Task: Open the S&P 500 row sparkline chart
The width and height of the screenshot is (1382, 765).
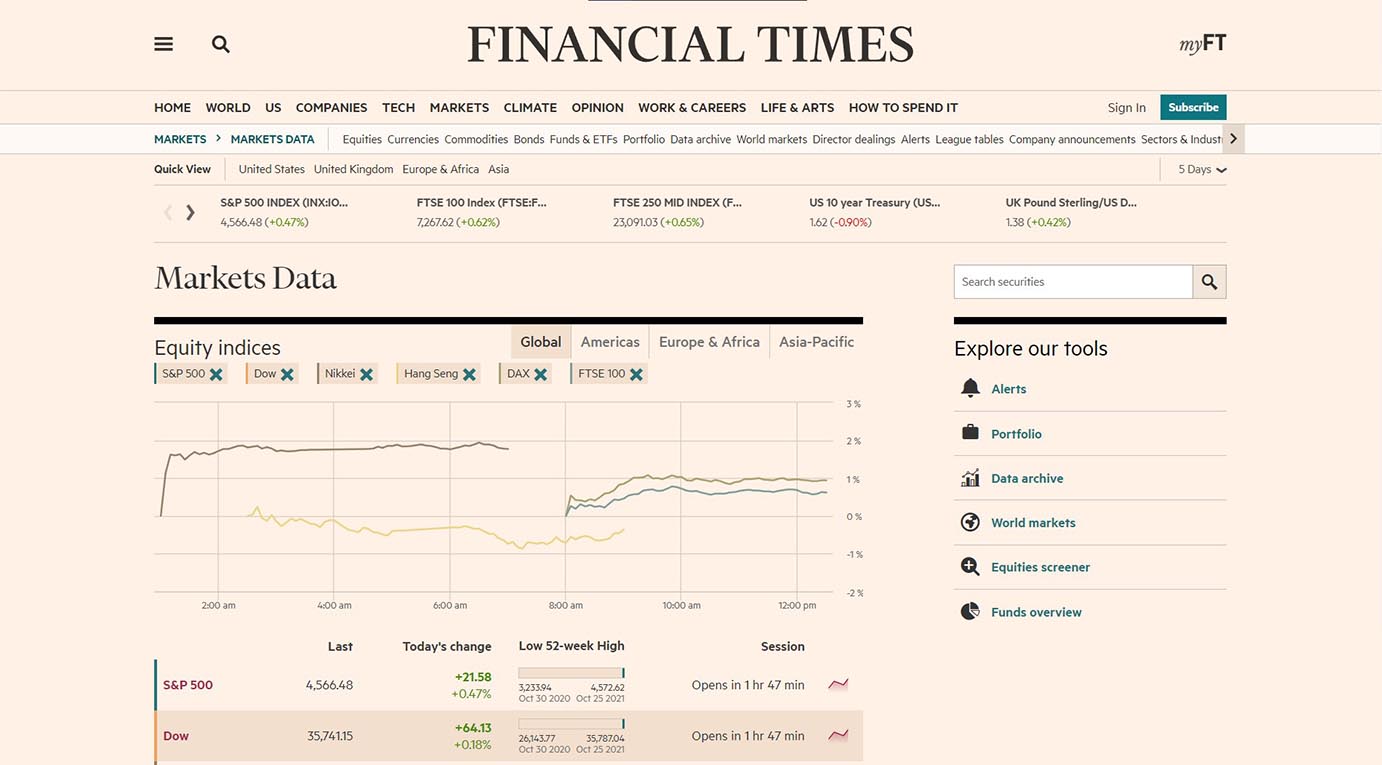Action: pyautogui.click(x=838, y=685)
